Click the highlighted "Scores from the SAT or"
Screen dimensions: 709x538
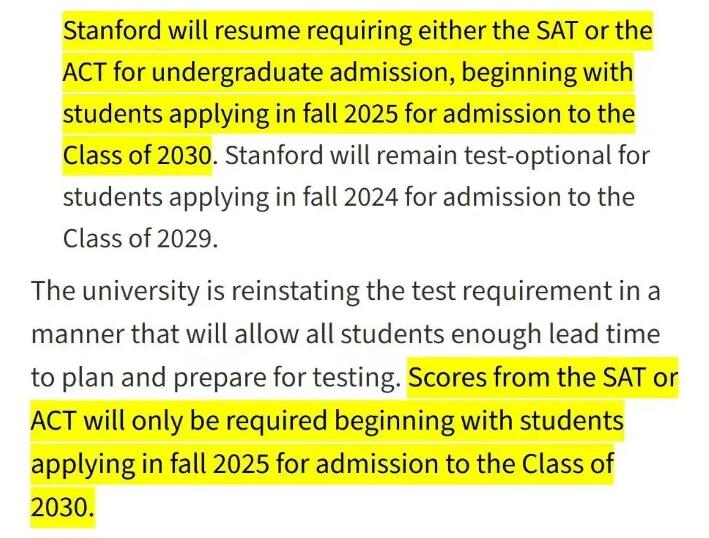click(543, 377)
